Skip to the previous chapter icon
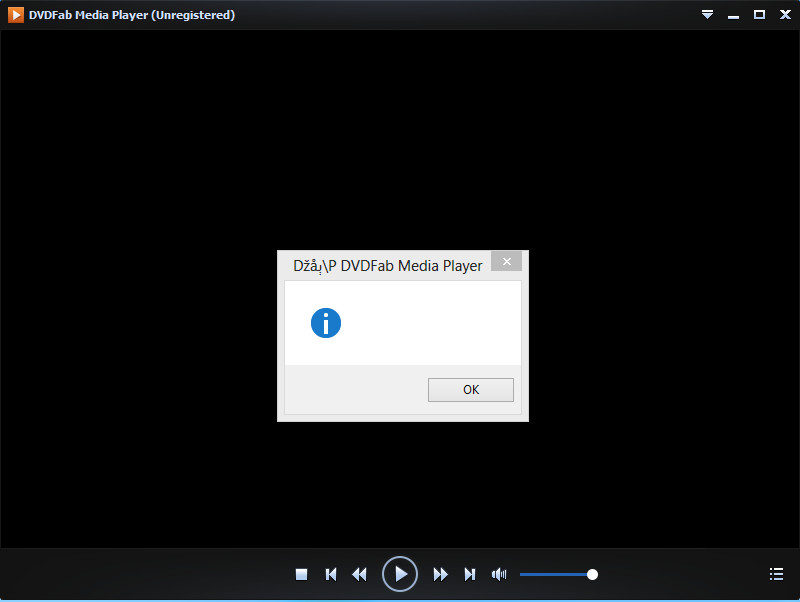 tap(331, 574)
